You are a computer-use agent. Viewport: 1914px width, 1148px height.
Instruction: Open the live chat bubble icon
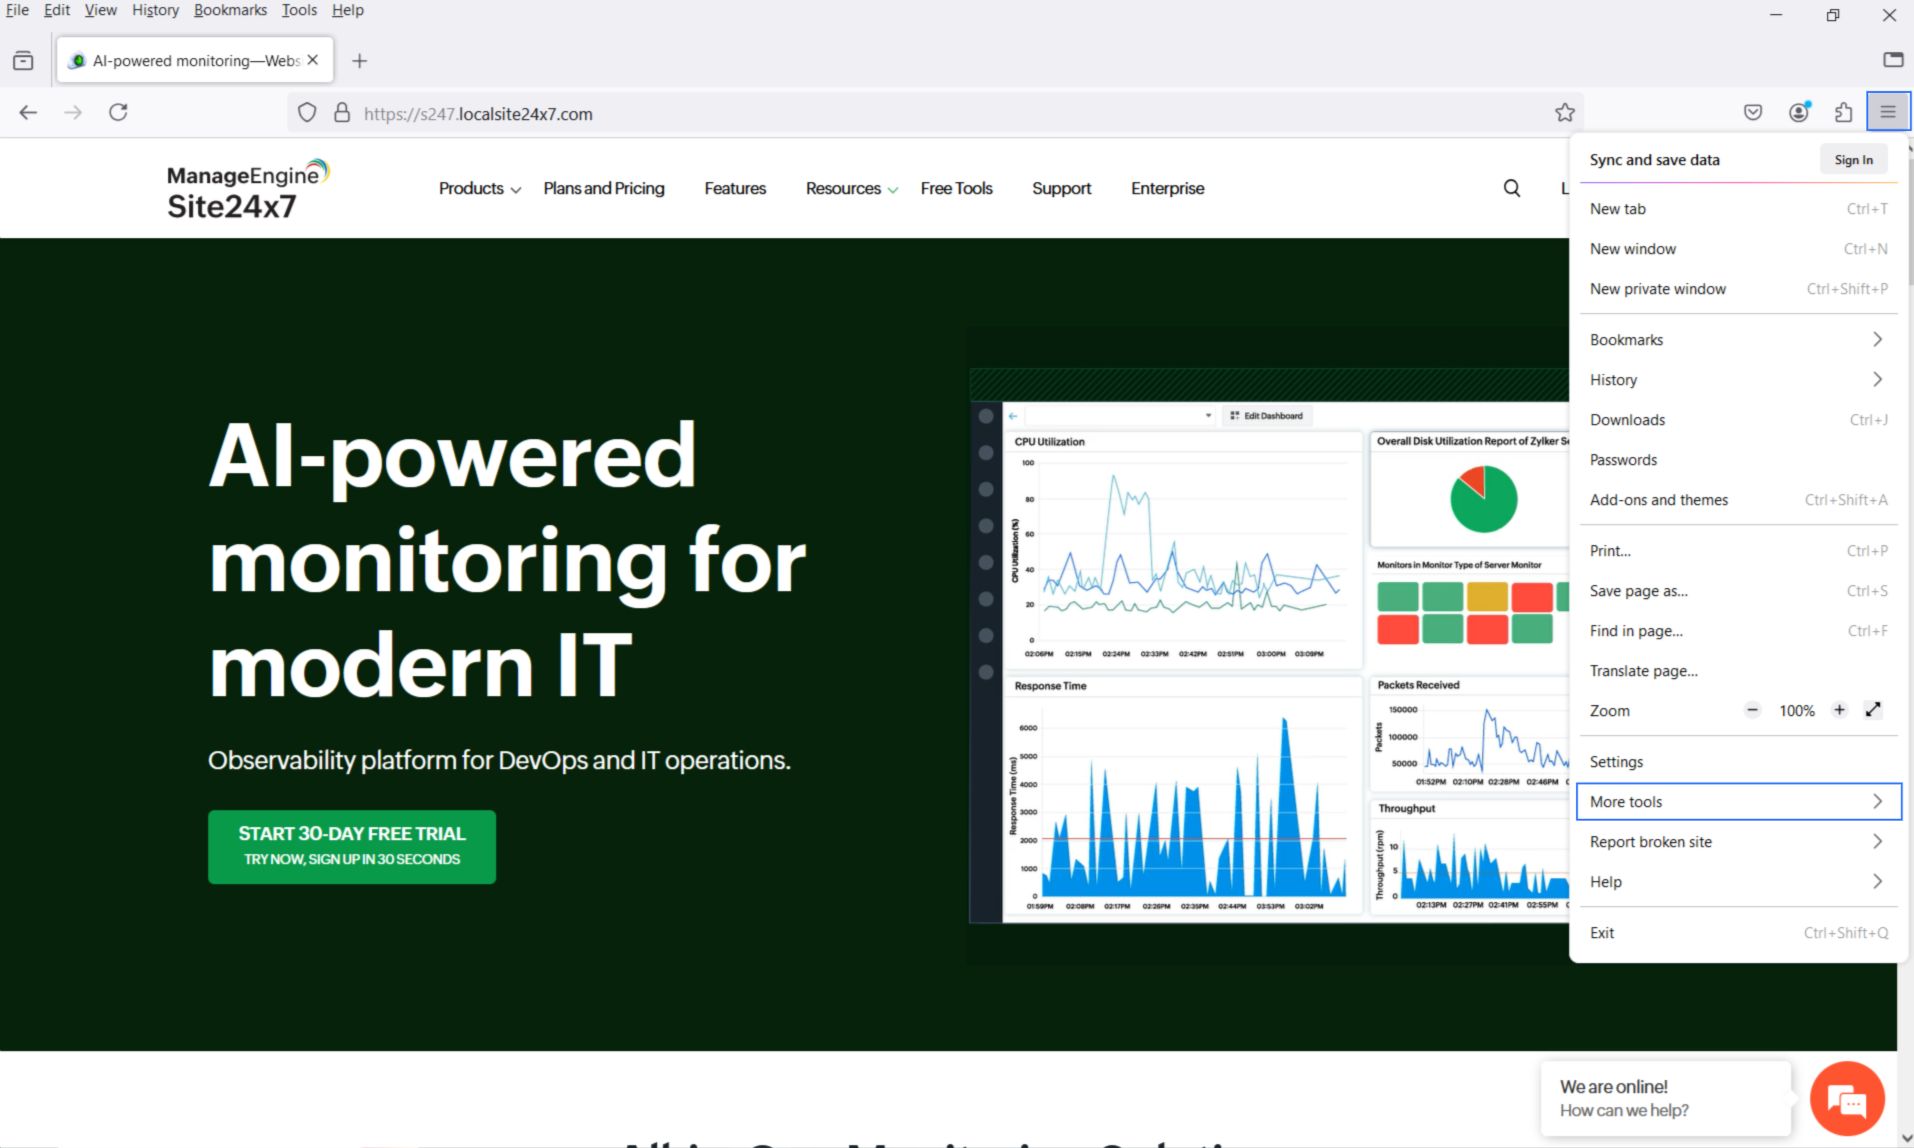[1846, 1099]
